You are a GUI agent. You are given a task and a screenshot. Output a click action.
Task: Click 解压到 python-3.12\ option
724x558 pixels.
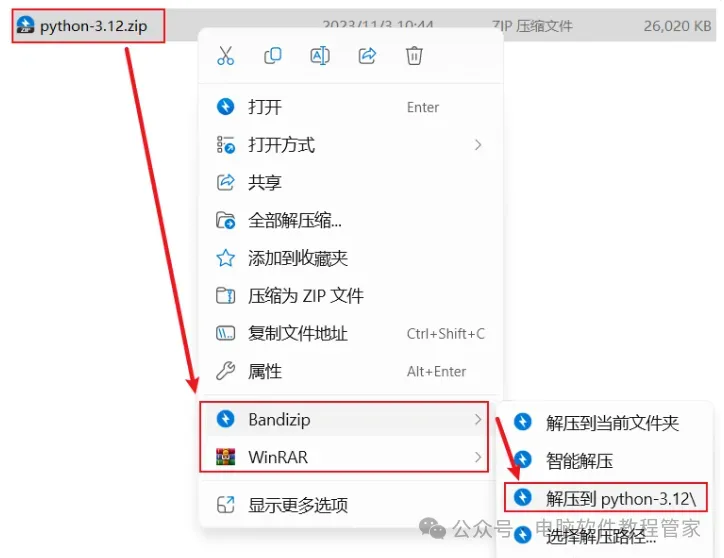(x=606, y=497)
